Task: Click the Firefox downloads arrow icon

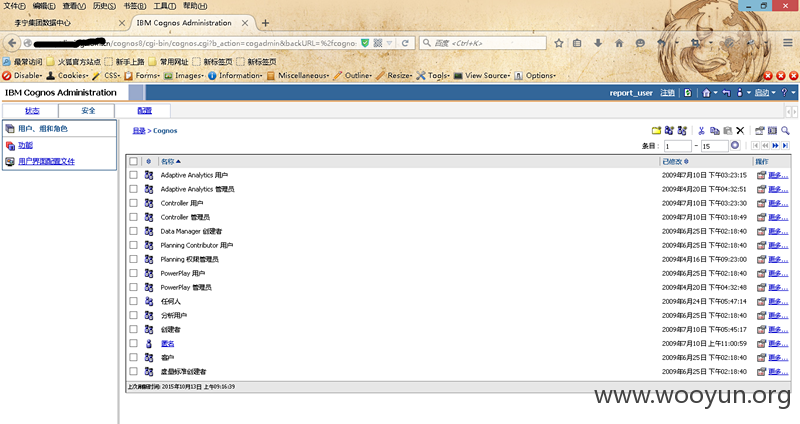Action: click(x=598, y=43)
